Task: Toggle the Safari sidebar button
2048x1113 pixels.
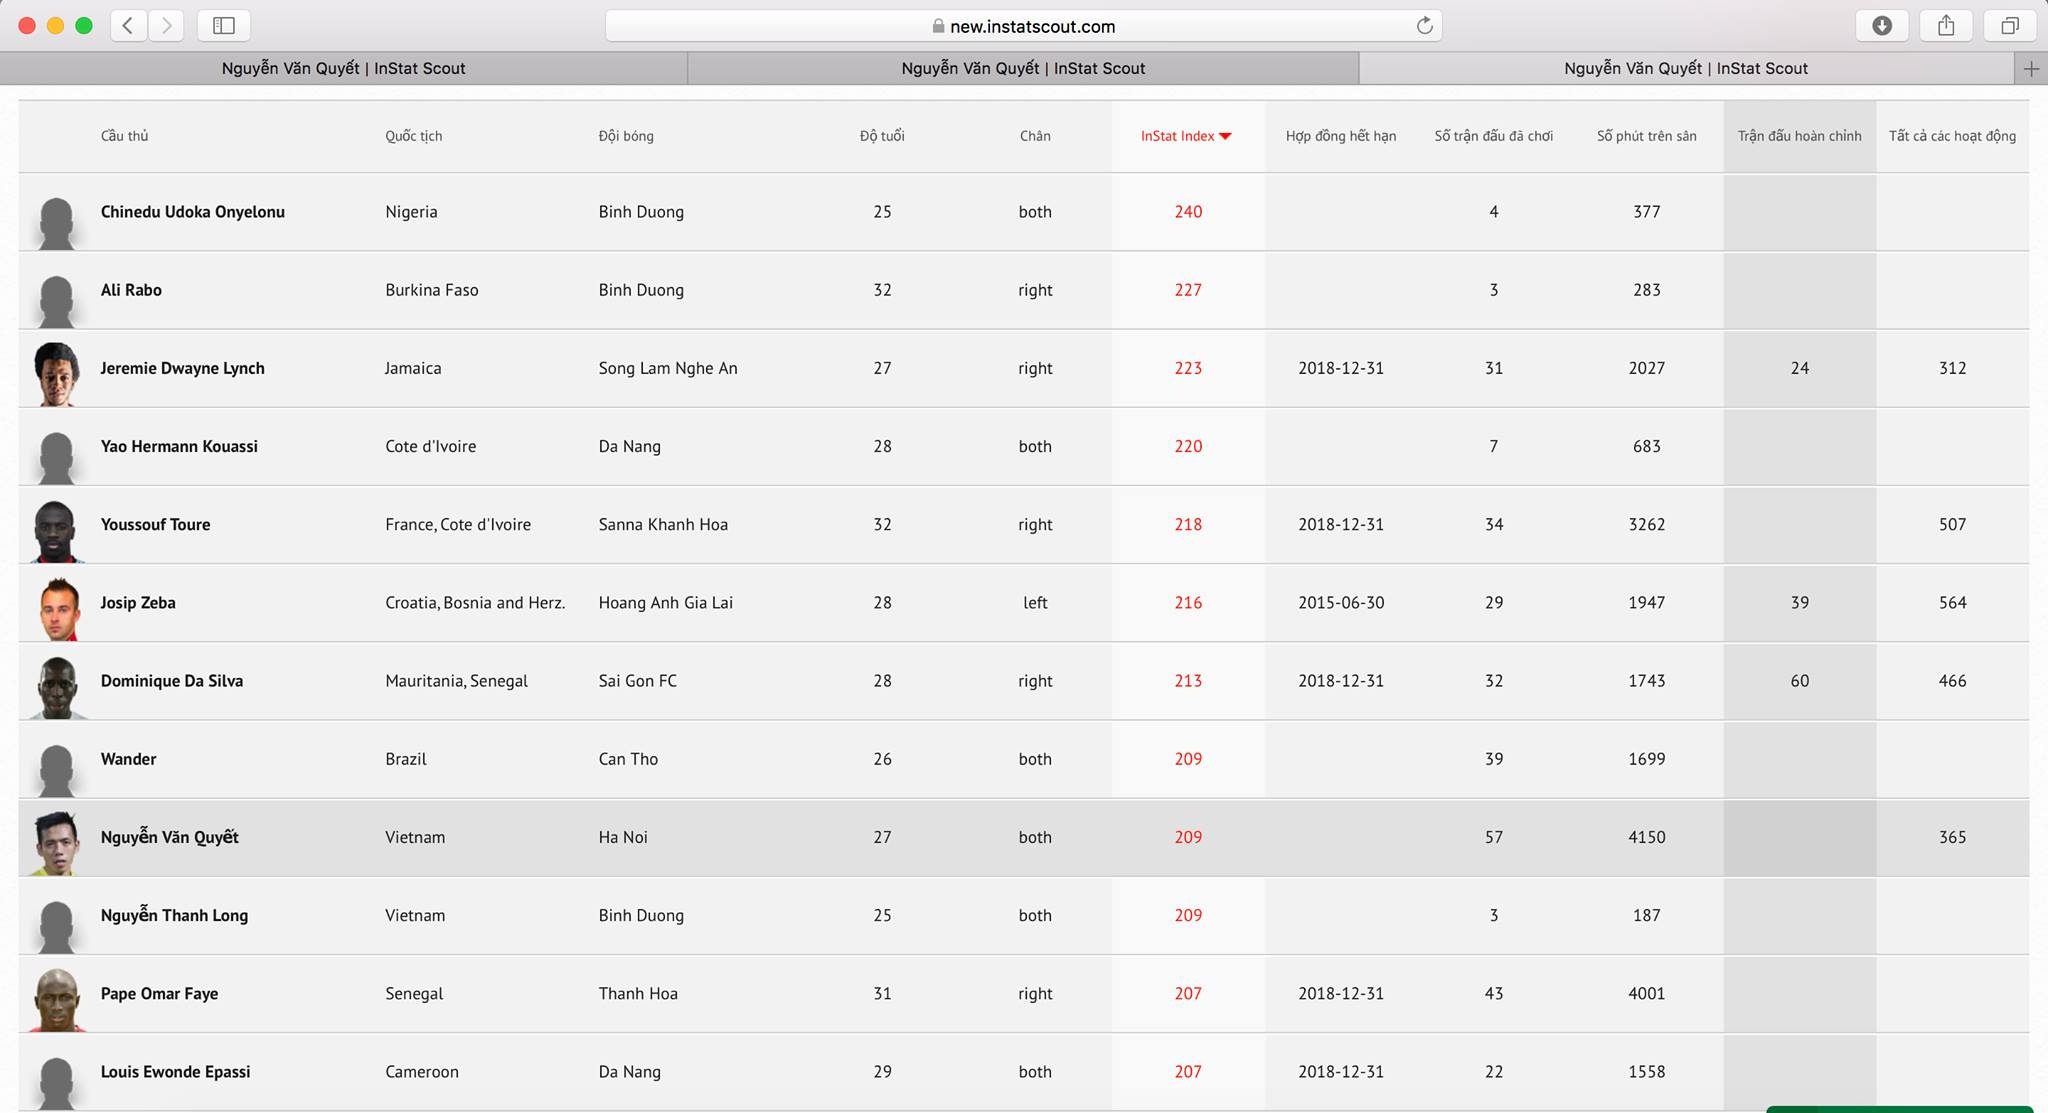Action: point(223,26)
